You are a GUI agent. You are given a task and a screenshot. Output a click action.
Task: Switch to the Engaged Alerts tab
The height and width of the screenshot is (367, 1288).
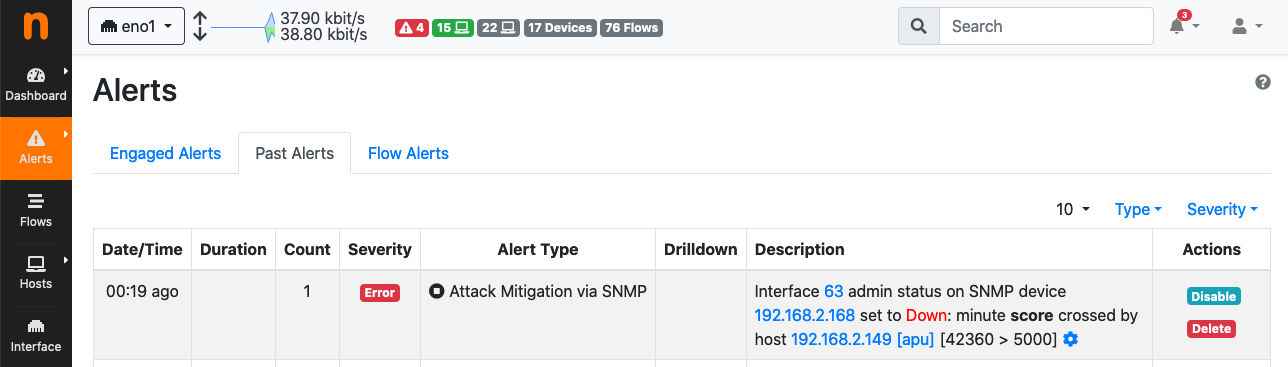click(165, 153)
